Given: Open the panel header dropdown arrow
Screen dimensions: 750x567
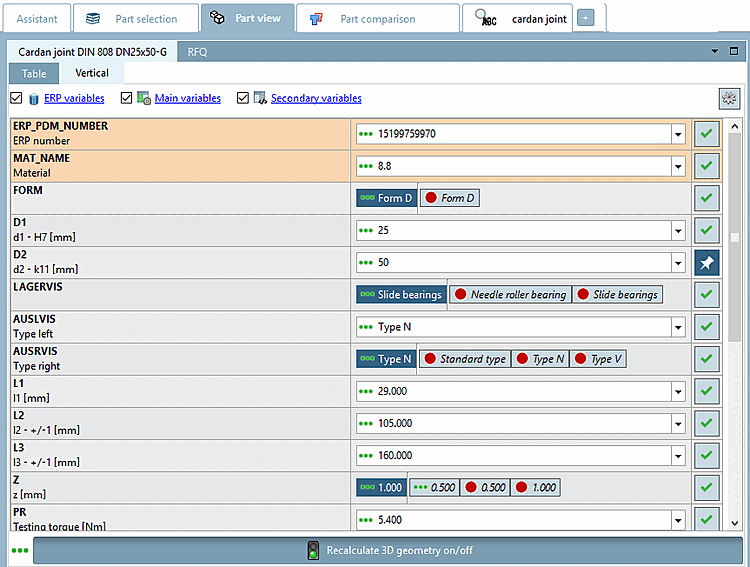Looking at the screenshot, I should 714,51.
